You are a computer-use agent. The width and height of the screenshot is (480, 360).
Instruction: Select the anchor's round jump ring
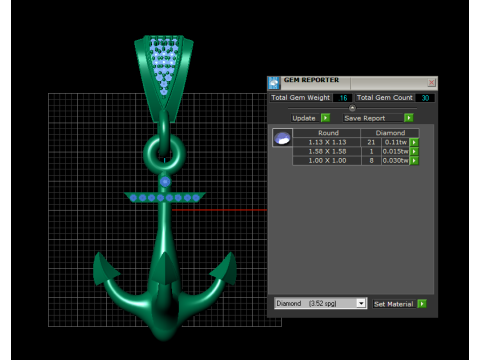pyautogui.click(x=164, y=154)
